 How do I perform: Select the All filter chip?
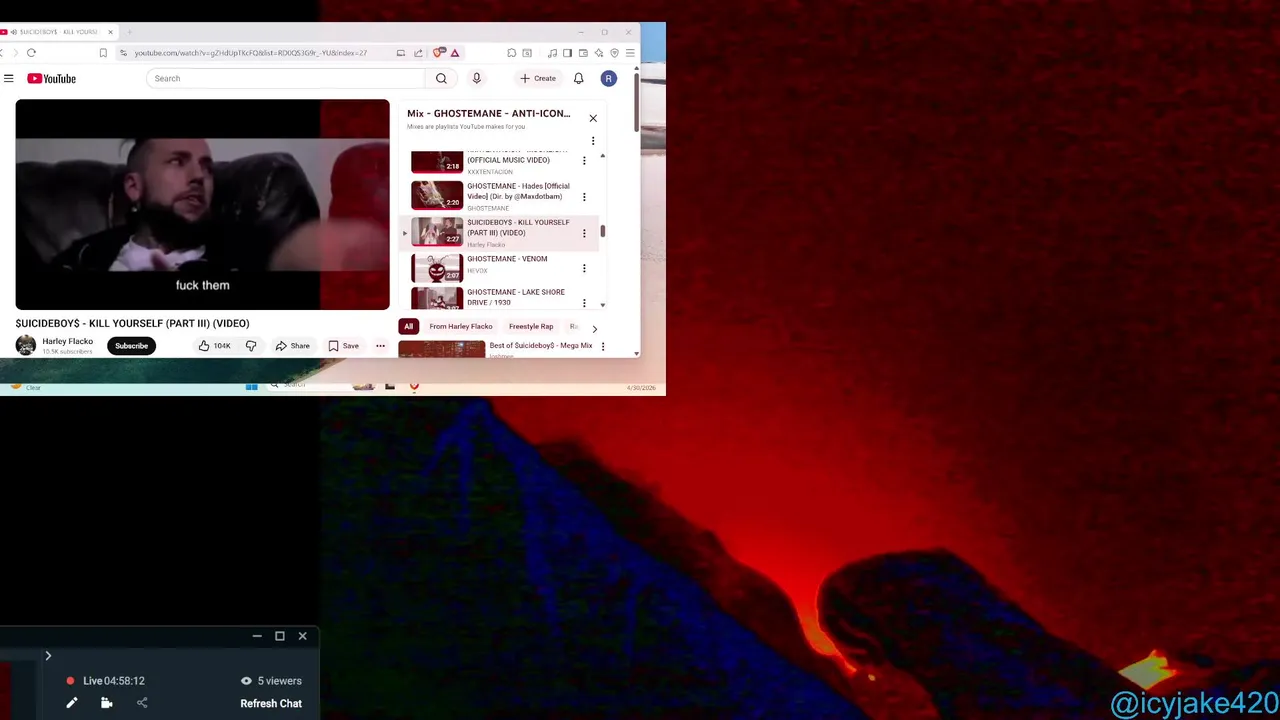coord(408,326)
